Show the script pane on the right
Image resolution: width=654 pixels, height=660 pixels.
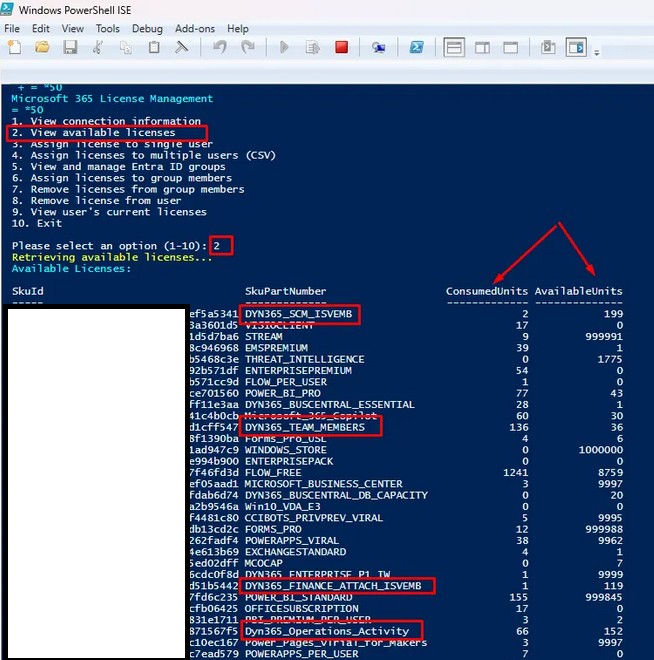tap(482, 47)
